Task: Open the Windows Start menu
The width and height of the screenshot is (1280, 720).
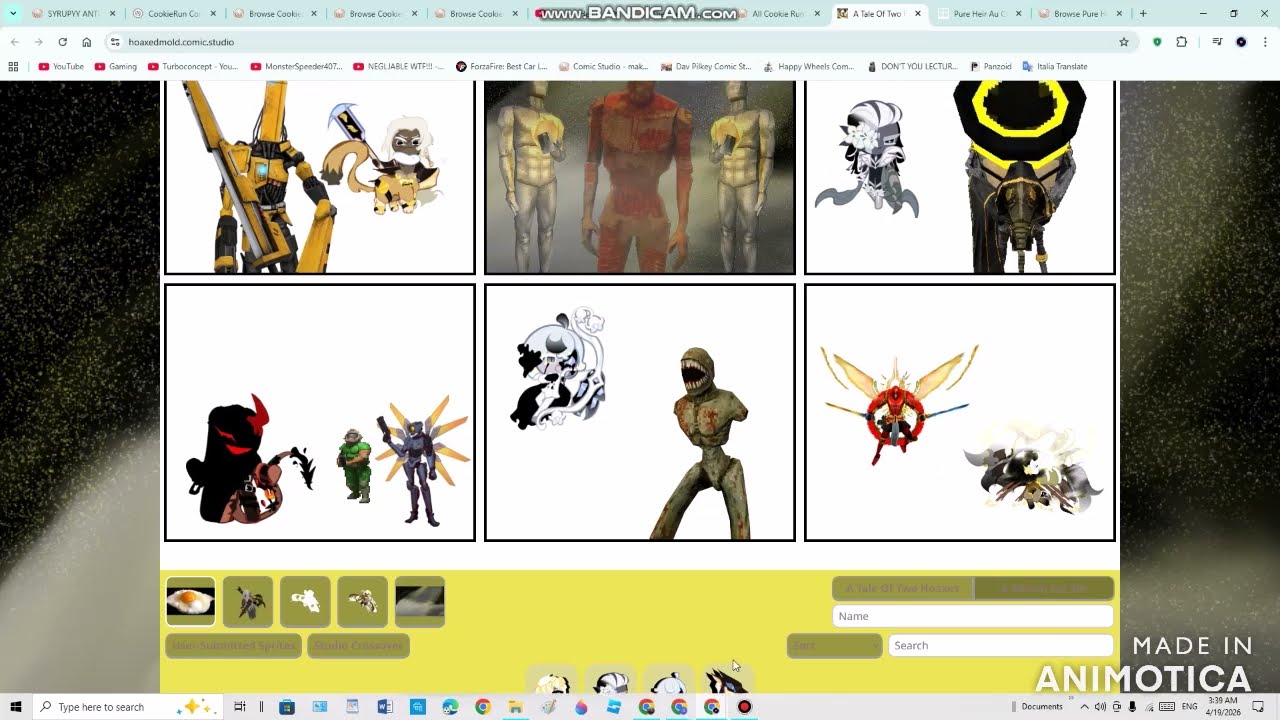Action: tap(15, 707)
